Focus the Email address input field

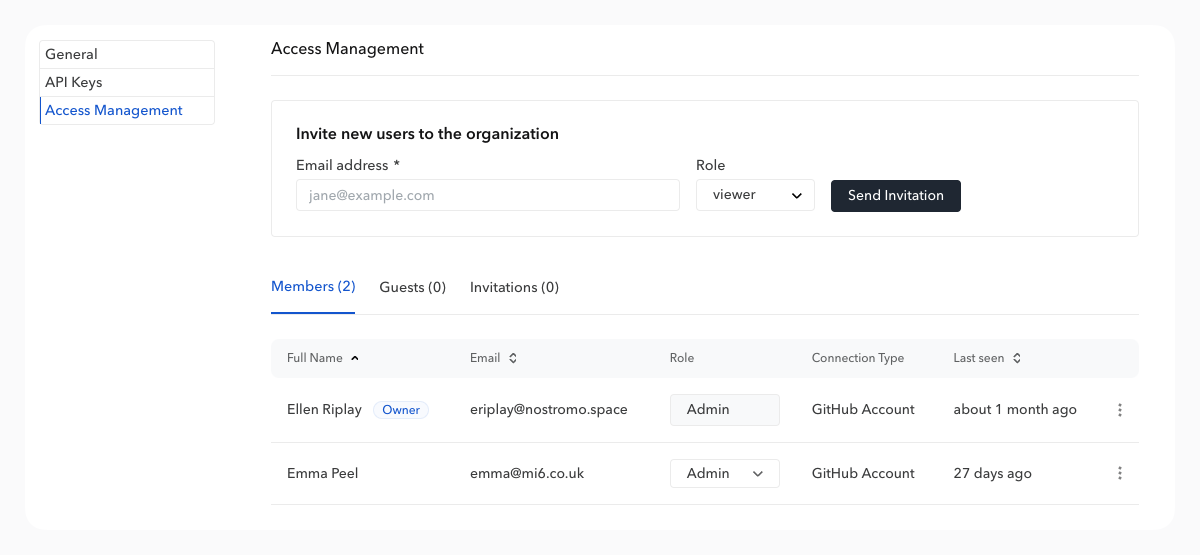pyautogui.click(x=487, y=195)
